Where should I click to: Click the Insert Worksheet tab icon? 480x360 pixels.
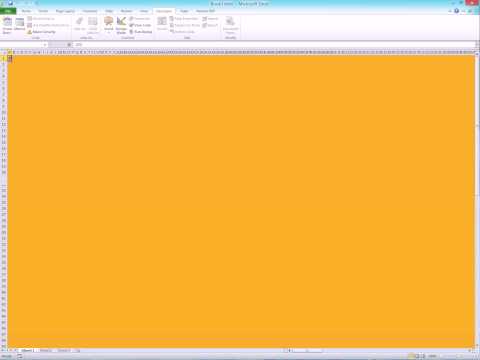pyautogui.click(x=77, y=350)
